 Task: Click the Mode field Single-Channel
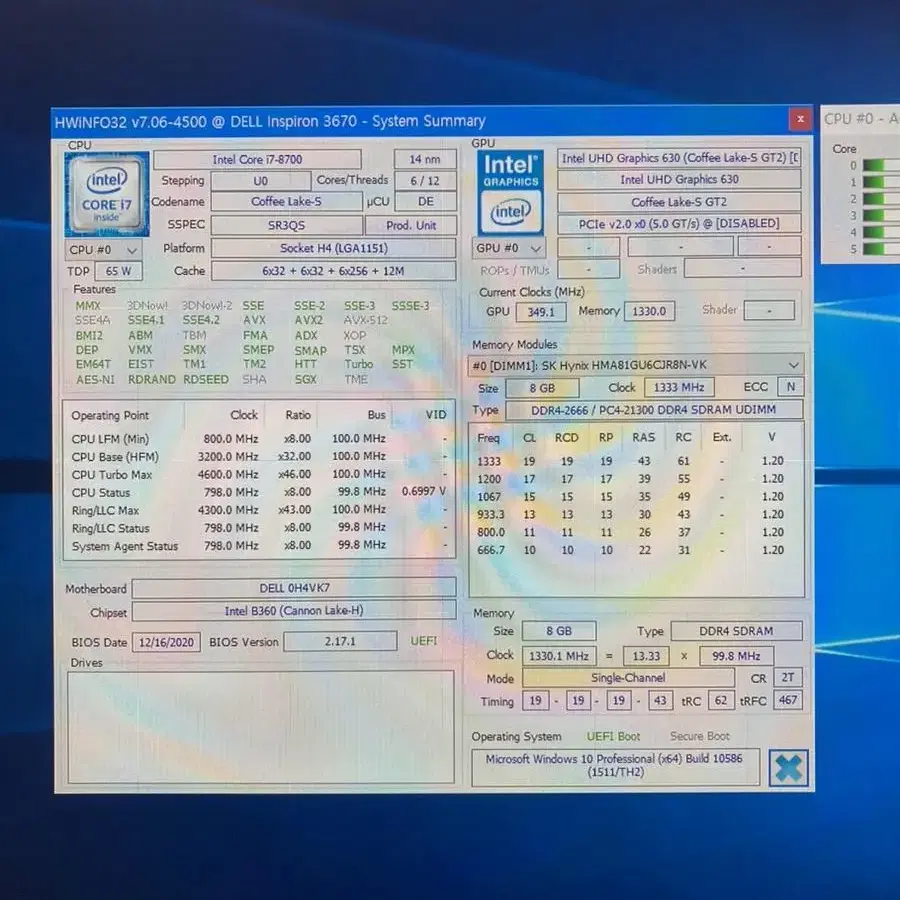point(628,678)
